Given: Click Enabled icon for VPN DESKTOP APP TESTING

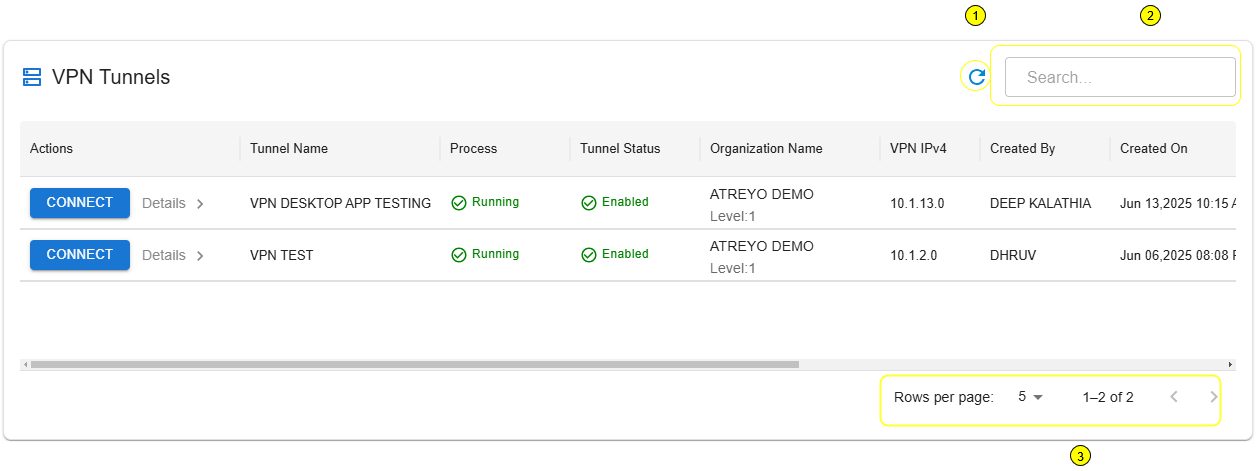Looking at the screenshot, I should tap(589, 203).
